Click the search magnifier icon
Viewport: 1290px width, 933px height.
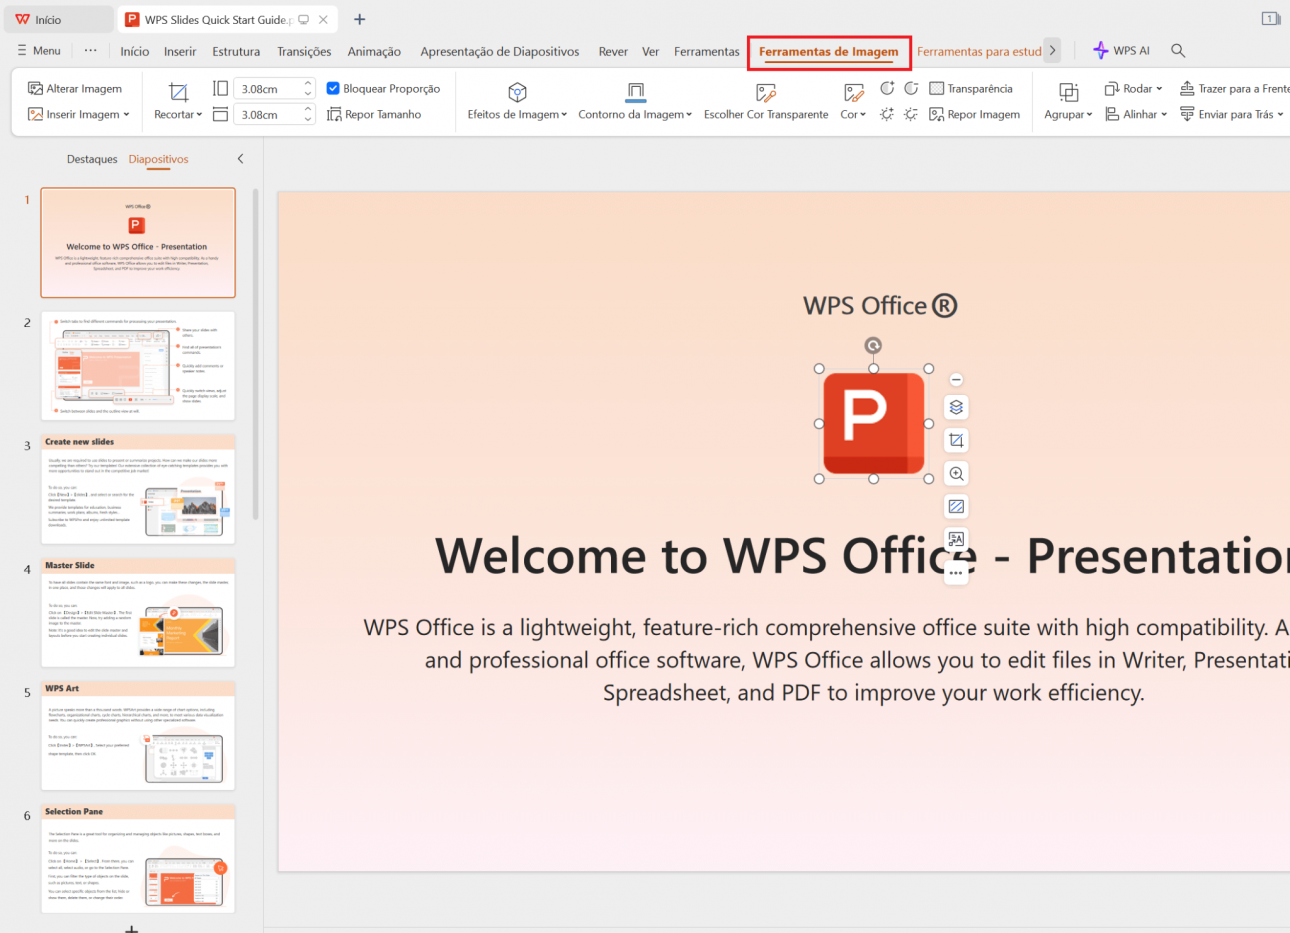point(1178,50)
